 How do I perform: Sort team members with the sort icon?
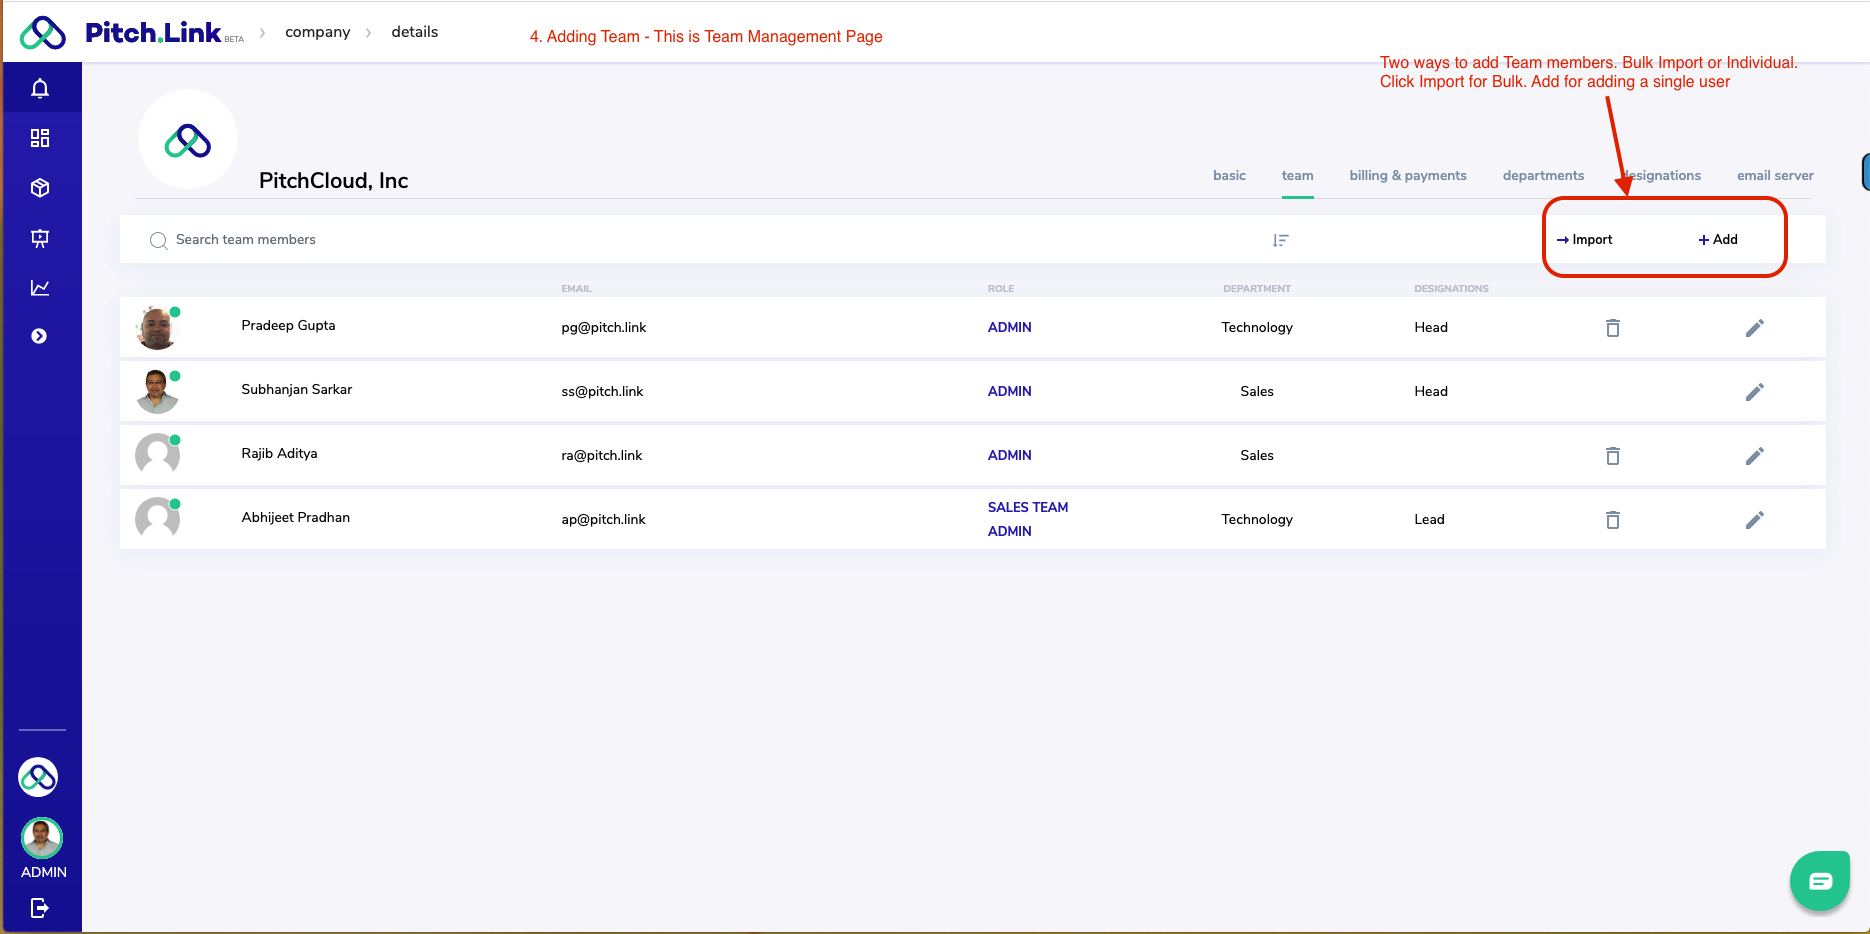pyautogui.click(x=1280, y=240)
